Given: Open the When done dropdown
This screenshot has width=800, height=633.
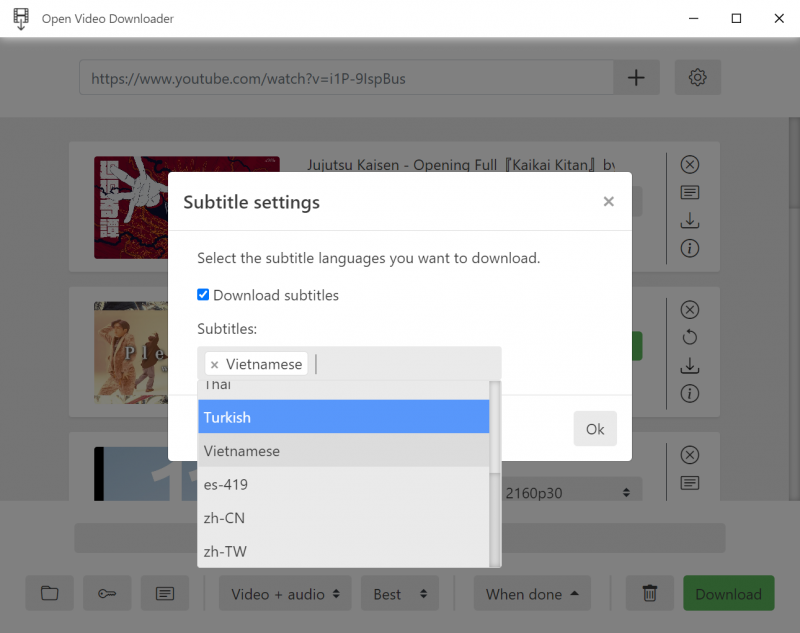Looking at the screenshot, I should [532, 592].
